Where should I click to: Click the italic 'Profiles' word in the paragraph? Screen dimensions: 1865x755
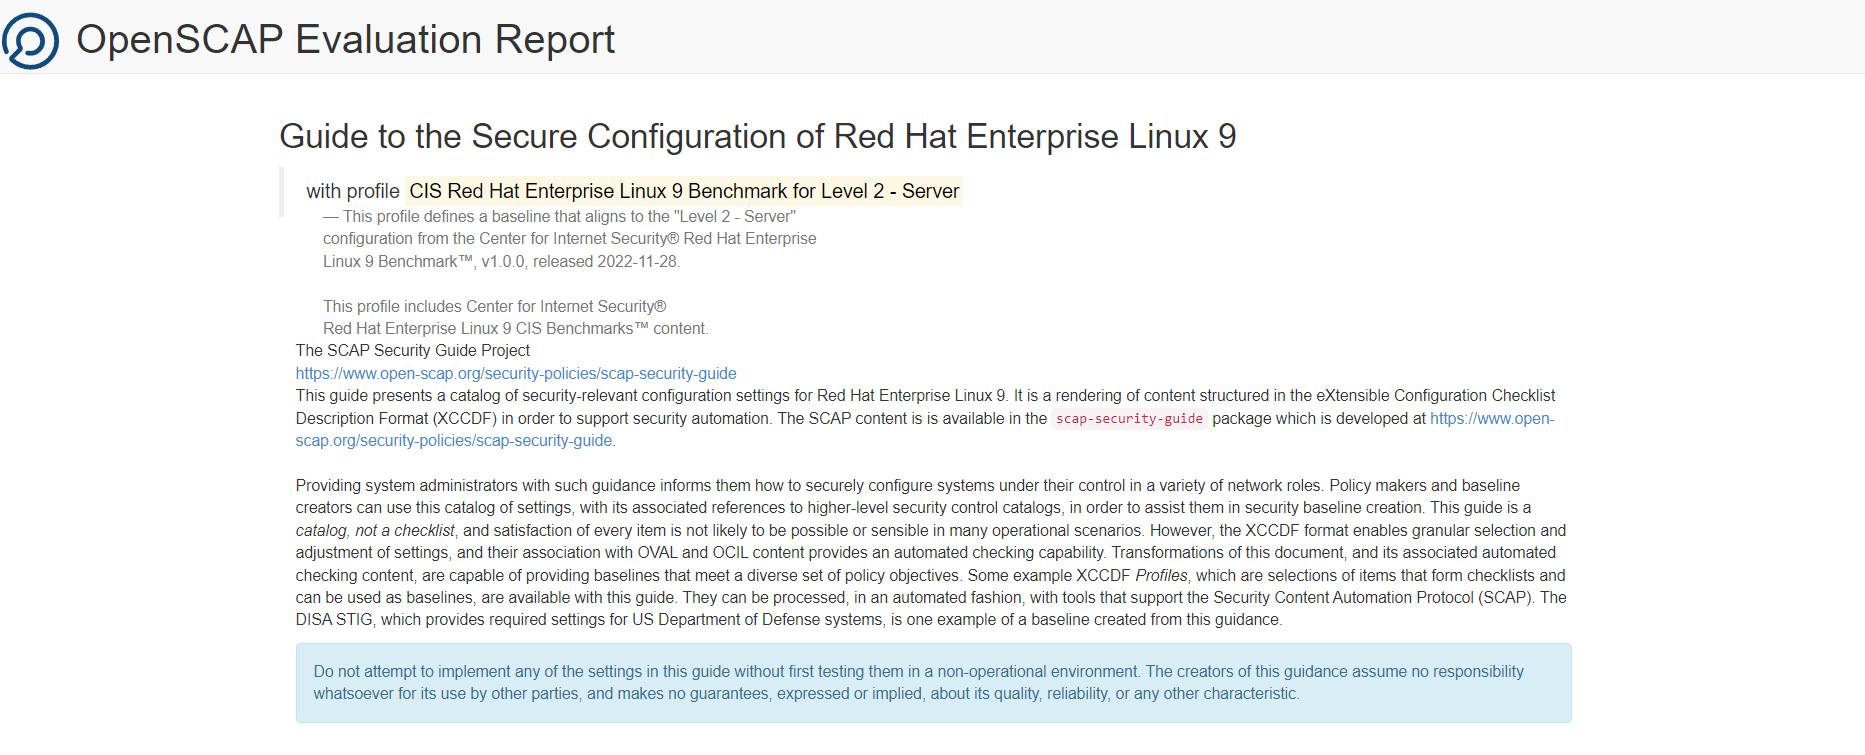click(1161, 575)
